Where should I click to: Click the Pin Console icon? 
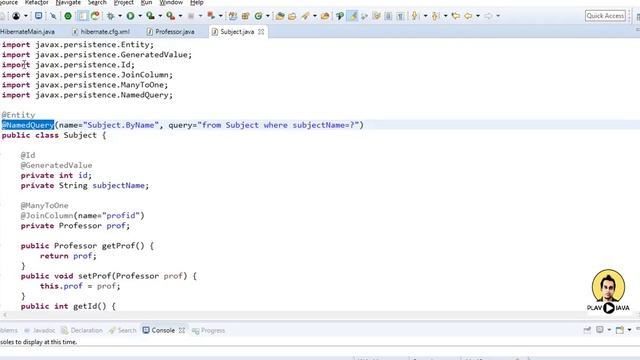tap(587, 330)
